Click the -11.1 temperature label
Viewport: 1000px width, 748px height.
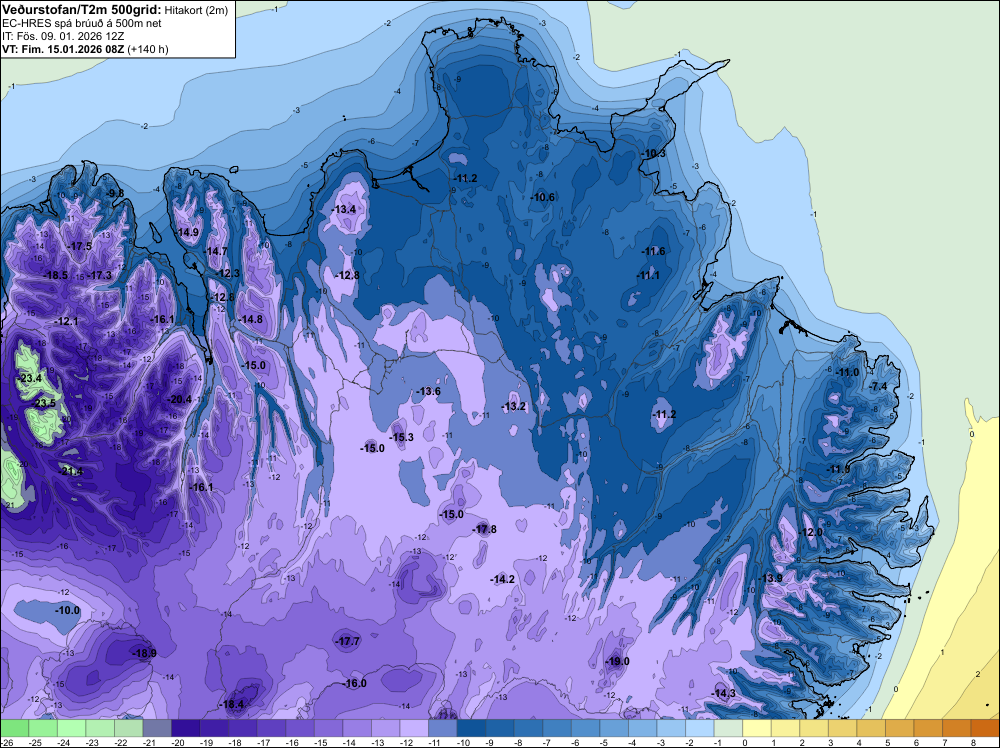point(647,275)
